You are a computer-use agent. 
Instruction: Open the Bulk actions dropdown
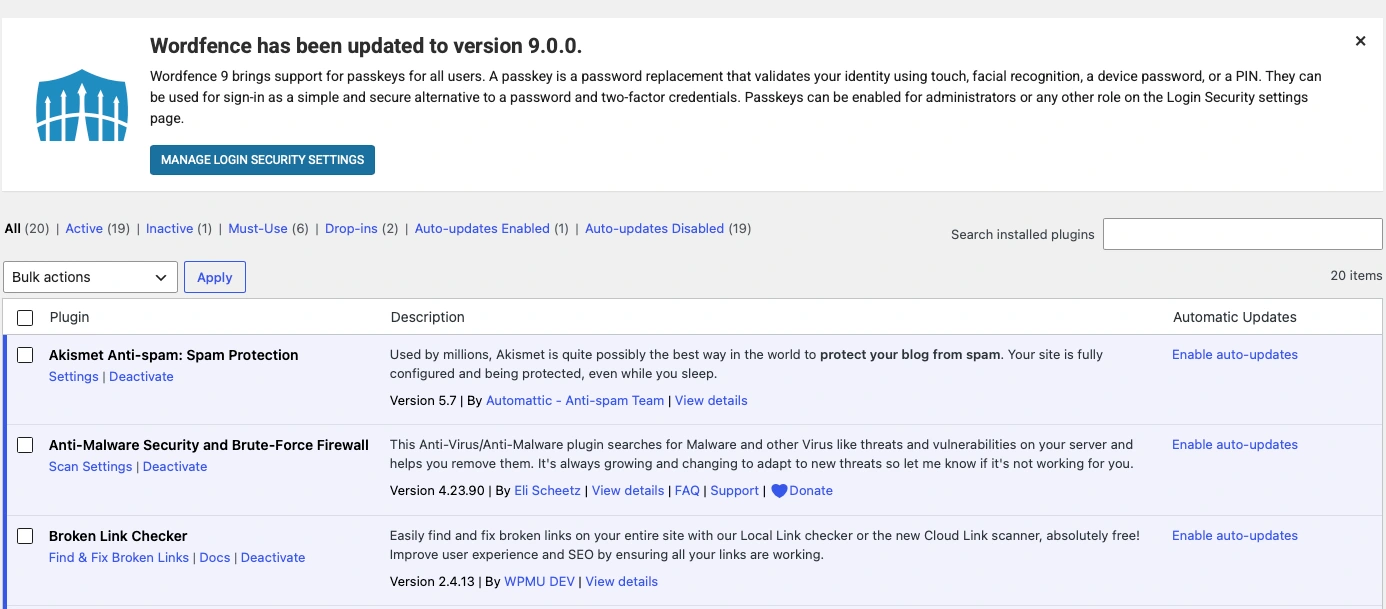(91, 277)
